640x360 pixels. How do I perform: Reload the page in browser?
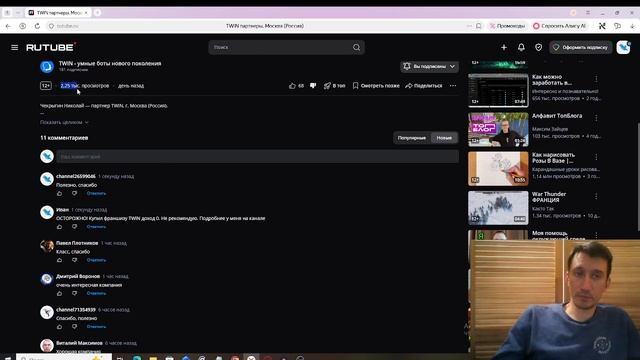point(37,26)
